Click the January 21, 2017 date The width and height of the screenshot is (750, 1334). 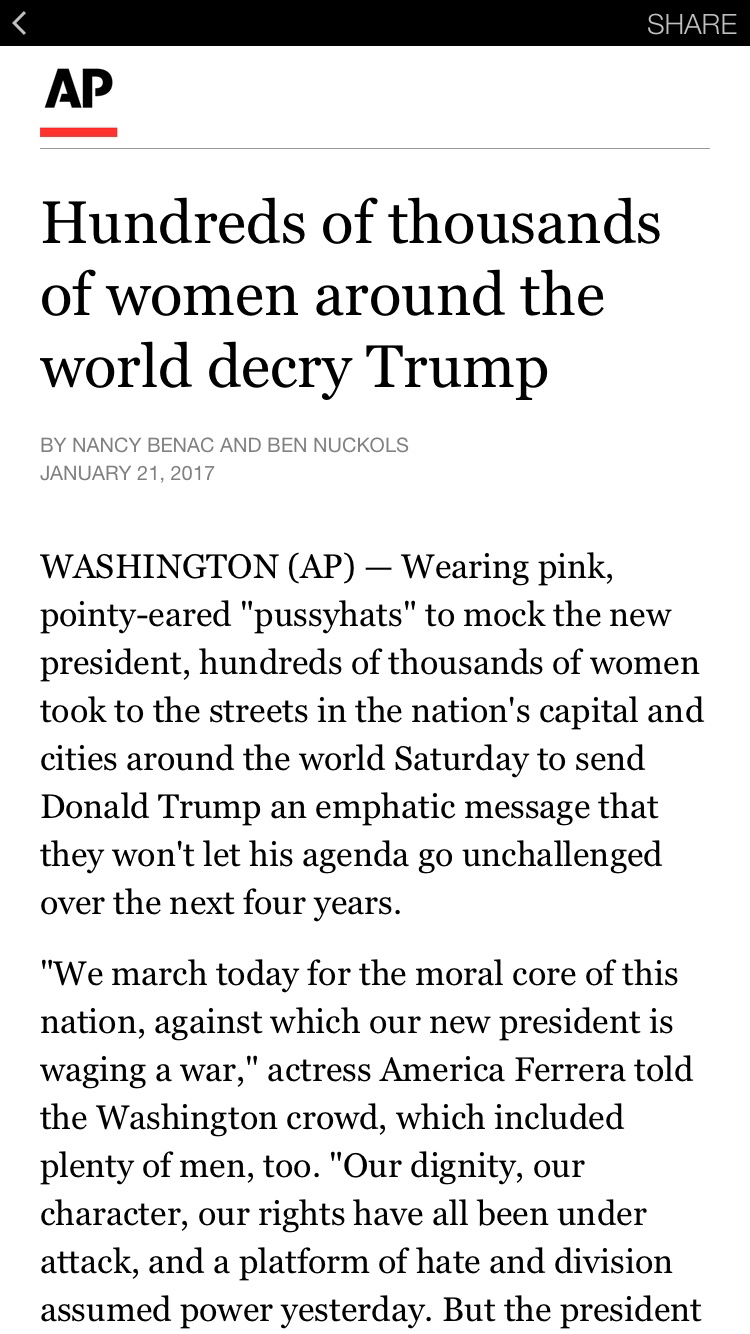[x=127, y=473]
